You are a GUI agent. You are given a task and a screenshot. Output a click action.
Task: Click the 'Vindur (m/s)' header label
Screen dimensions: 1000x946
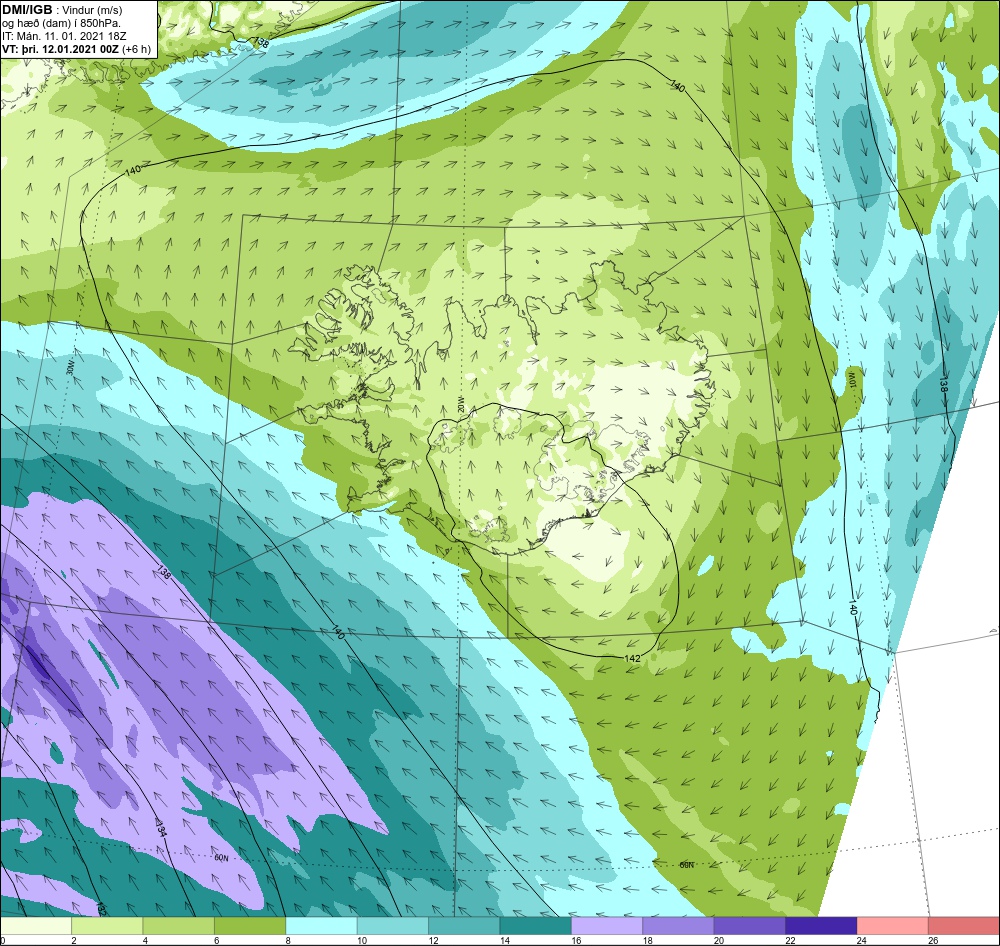[x=92, y=10]
